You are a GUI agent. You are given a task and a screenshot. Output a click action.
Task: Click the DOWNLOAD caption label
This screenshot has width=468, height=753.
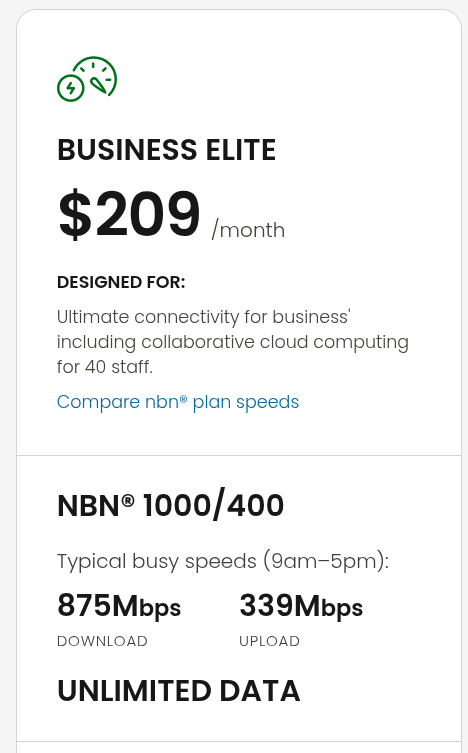point(102,641)
